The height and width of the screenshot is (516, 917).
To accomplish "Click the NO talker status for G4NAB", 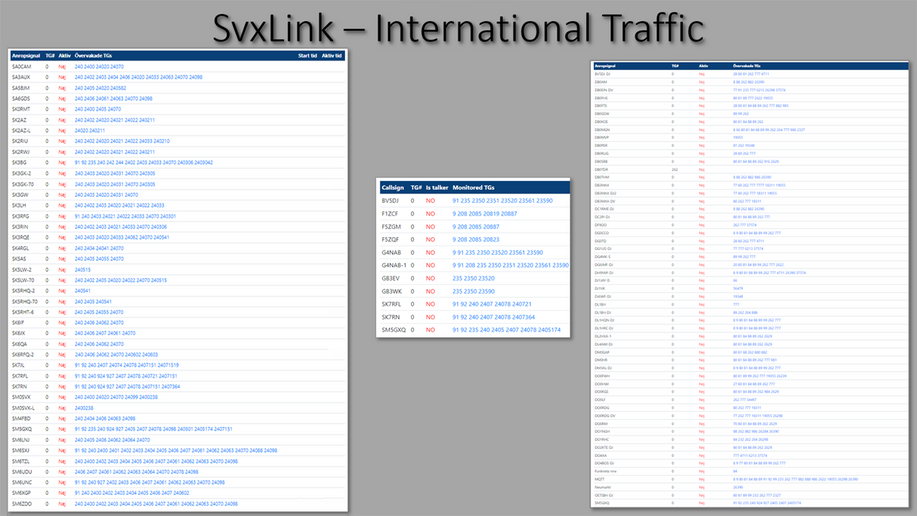I will [x=430, y=253].
